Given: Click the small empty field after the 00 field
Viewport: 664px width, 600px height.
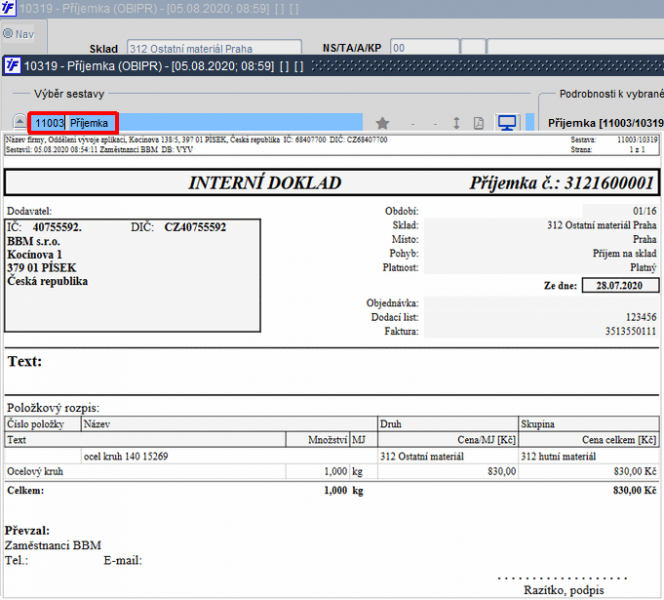Looking at the screenshot, I should (473, 47).
